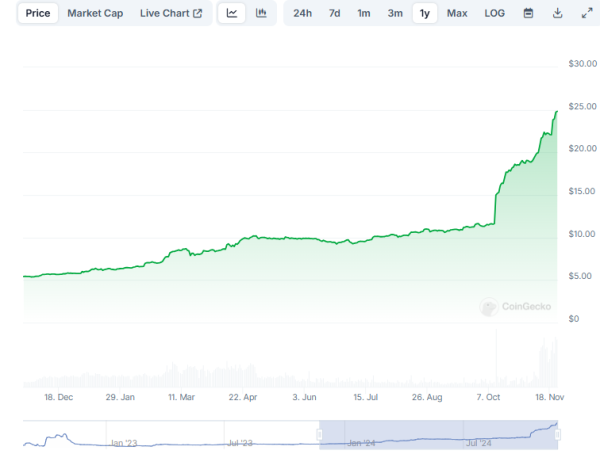Screen dimensions: 600x458
Task: Click the tall volume bars near 18. Nov
Action: coord(548,363)
